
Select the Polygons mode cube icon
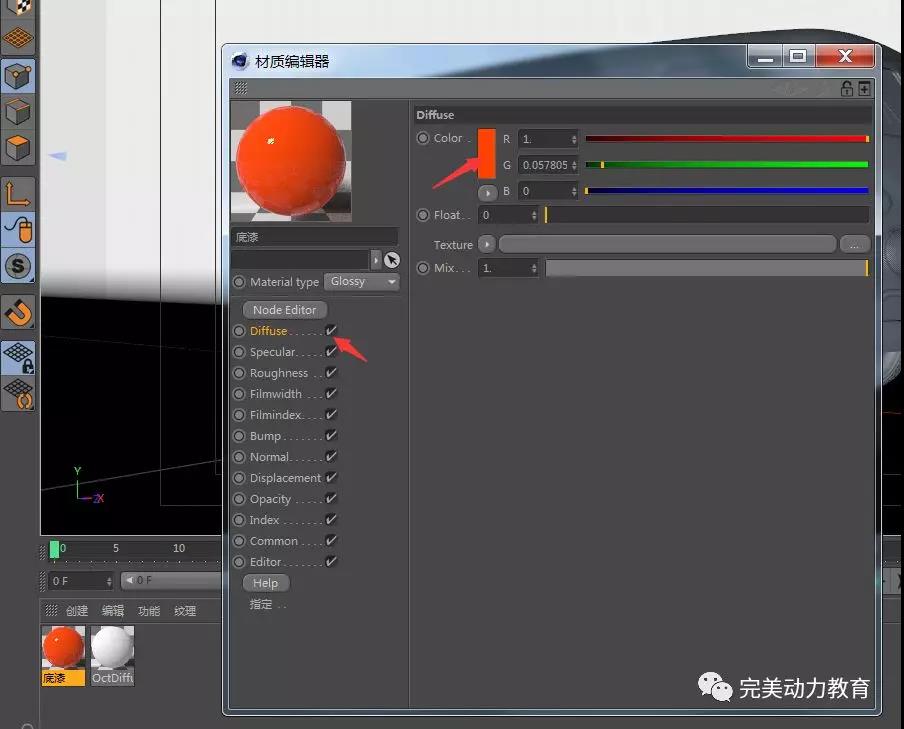(18, 149)
